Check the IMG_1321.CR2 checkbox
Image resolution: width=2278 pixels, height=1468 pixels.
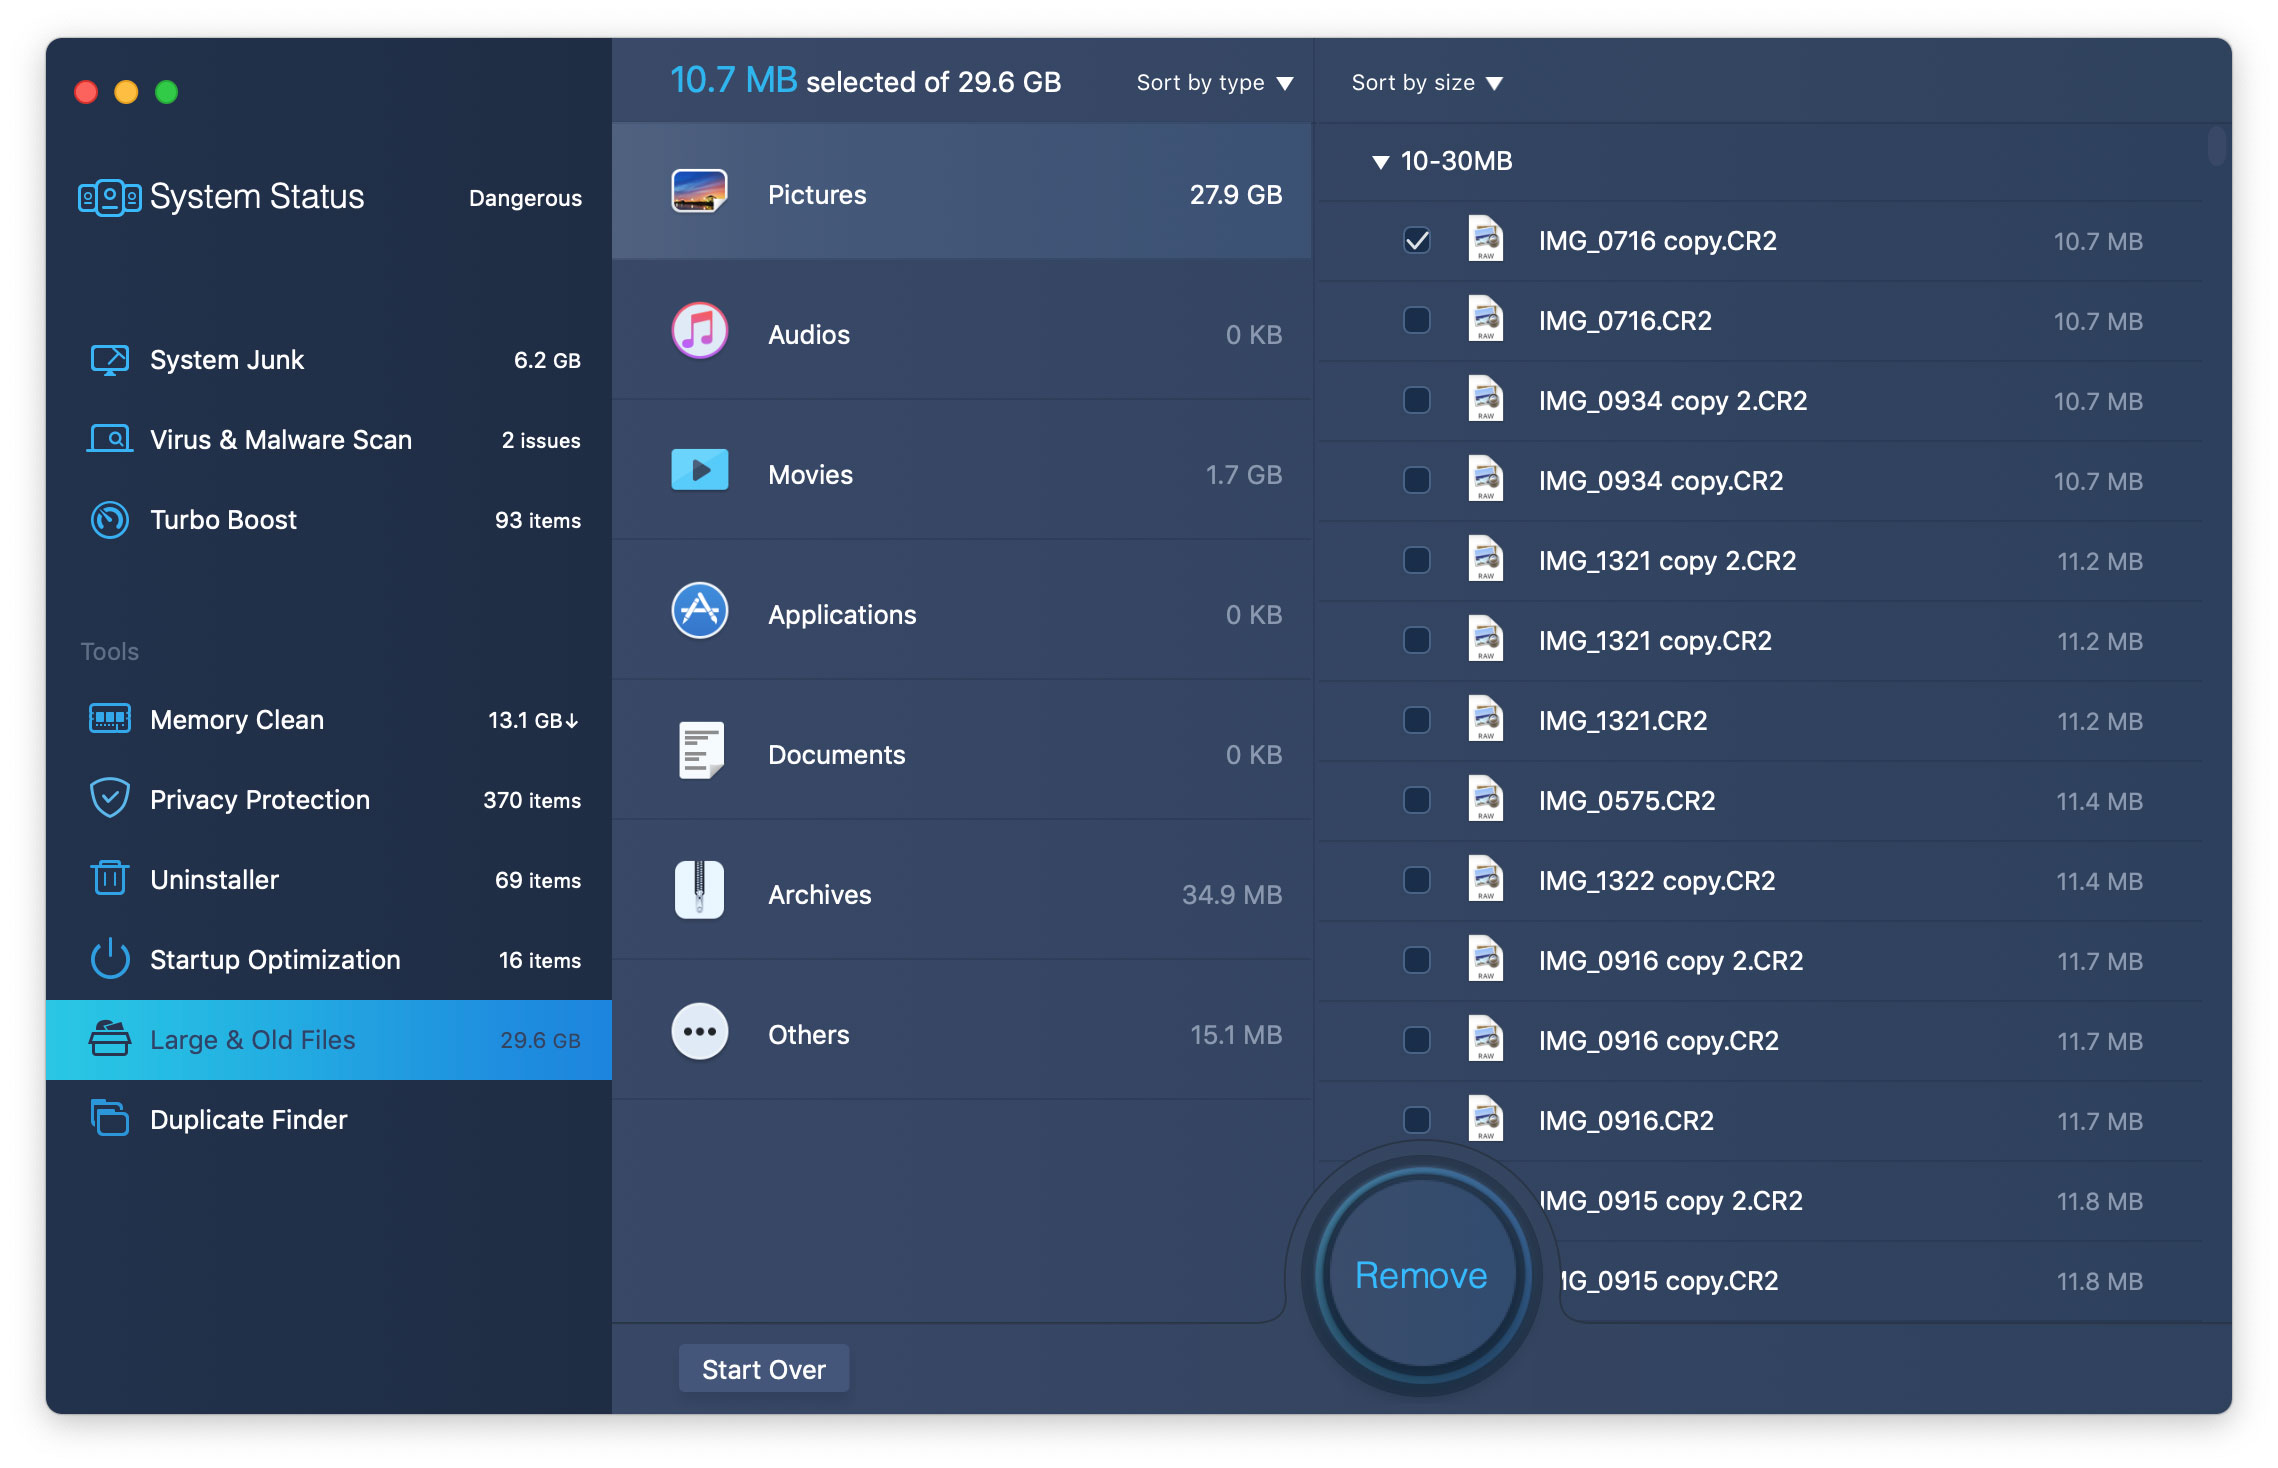pos(1417,720)
